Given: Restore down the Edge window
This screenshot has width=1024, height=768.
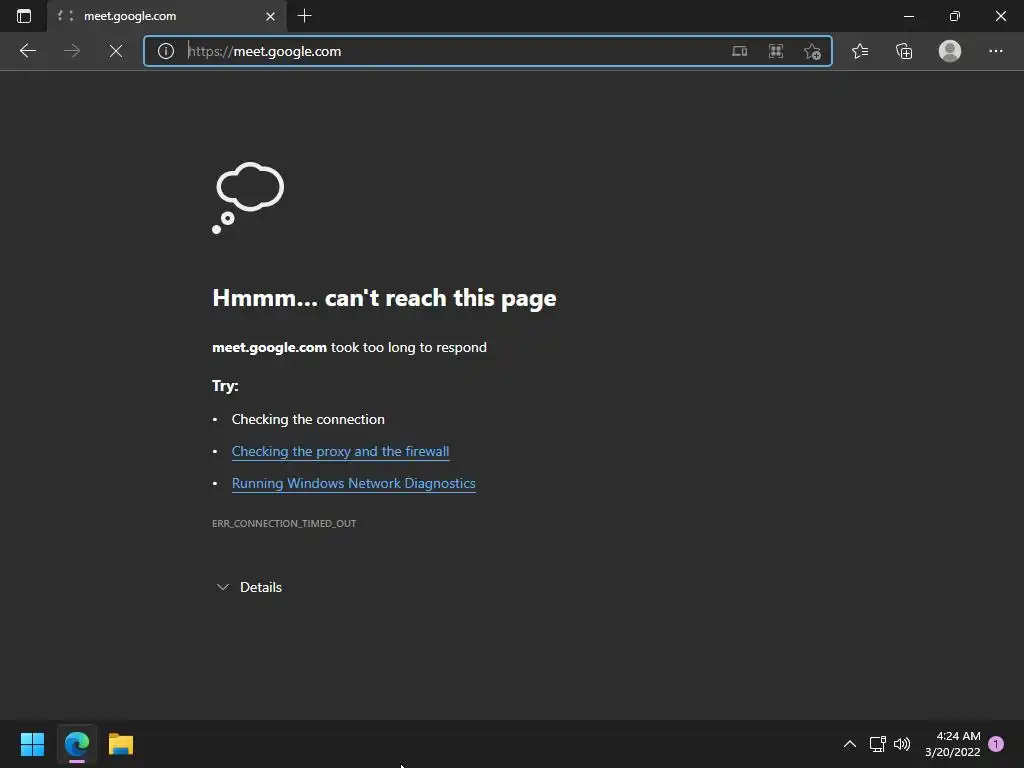Looking at the screenshot, I should pyautogui.click(x=955, y=16).
